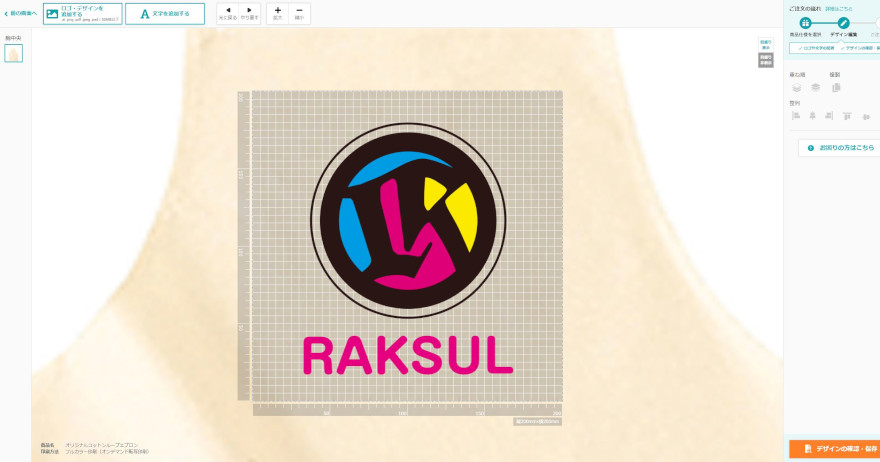880x462 pixels.
Task: Click 文字を追加する text button
Action: pyautogui.click(x=165, y=13)
